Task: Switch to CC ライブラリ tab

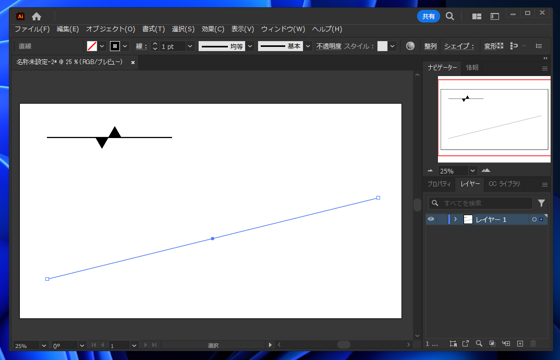Action: [x=504, y=184]
